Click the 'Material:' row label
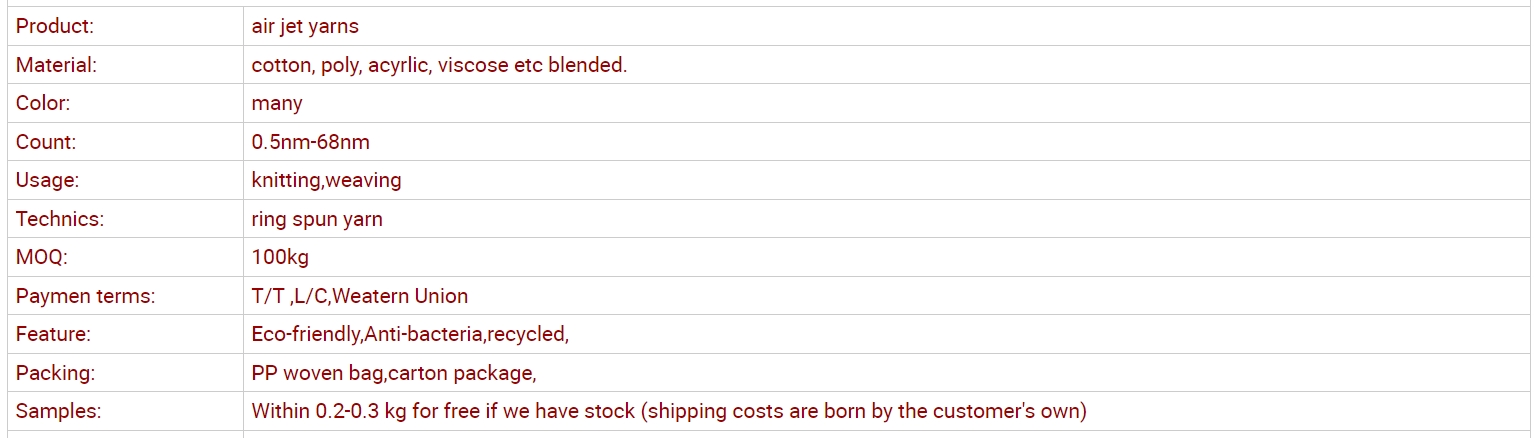 tap(56, 65)
